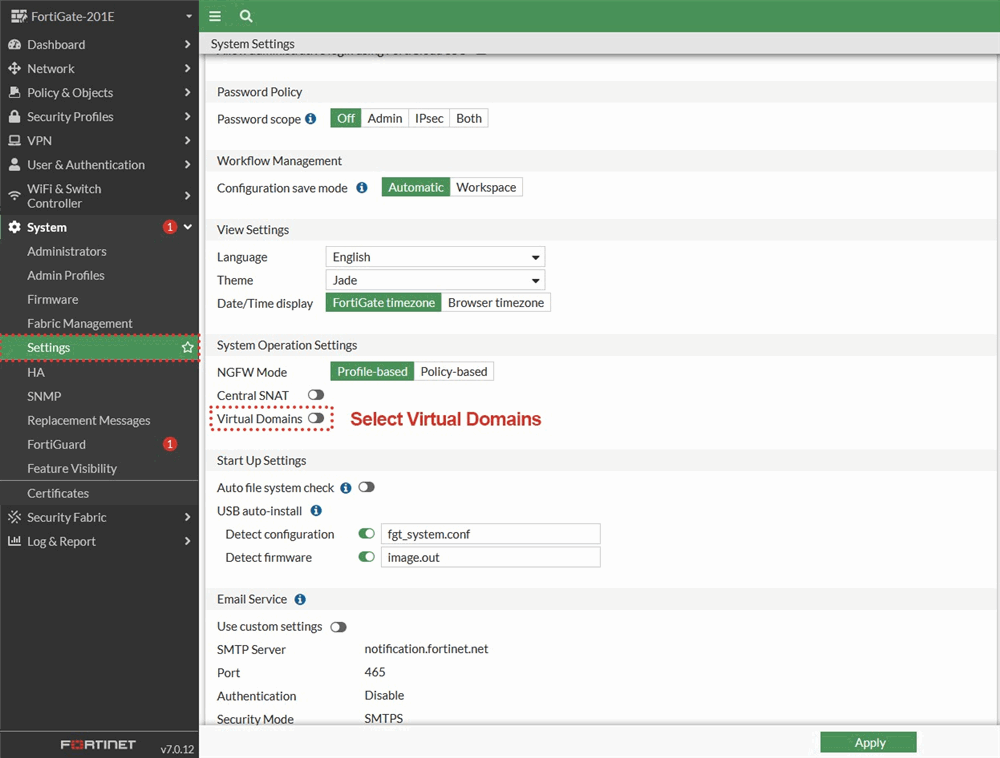Click the favorite star icon beside Settings

[x=187, y=348]
